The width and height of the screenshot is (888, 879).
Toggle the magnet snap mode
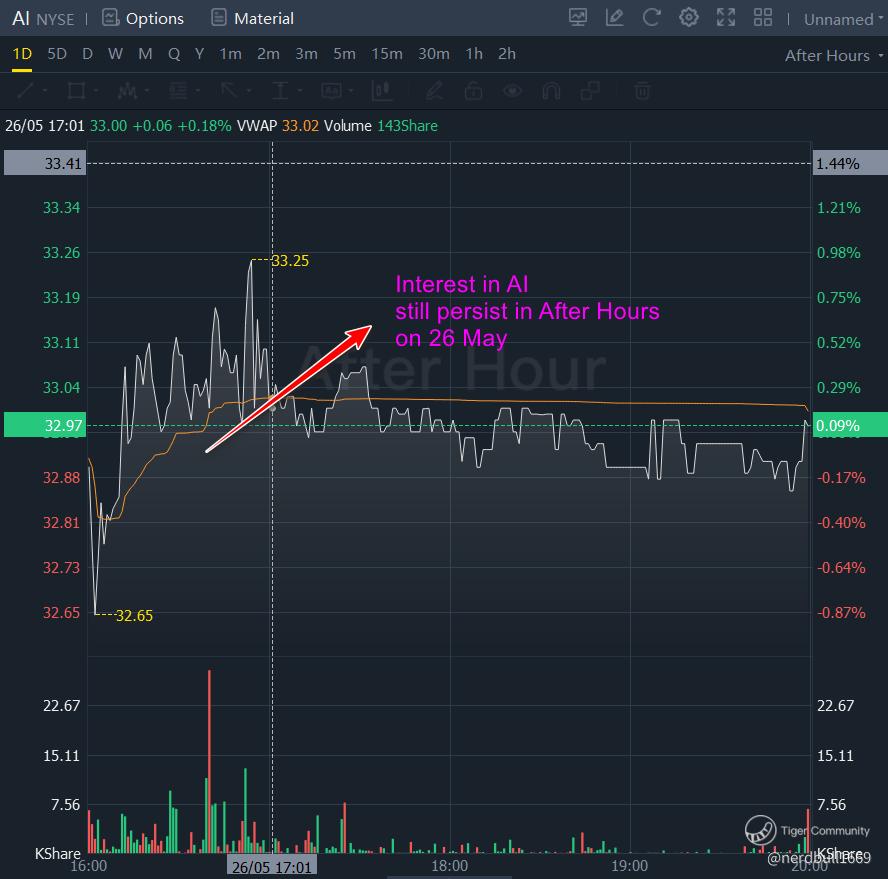coord(551,90)
